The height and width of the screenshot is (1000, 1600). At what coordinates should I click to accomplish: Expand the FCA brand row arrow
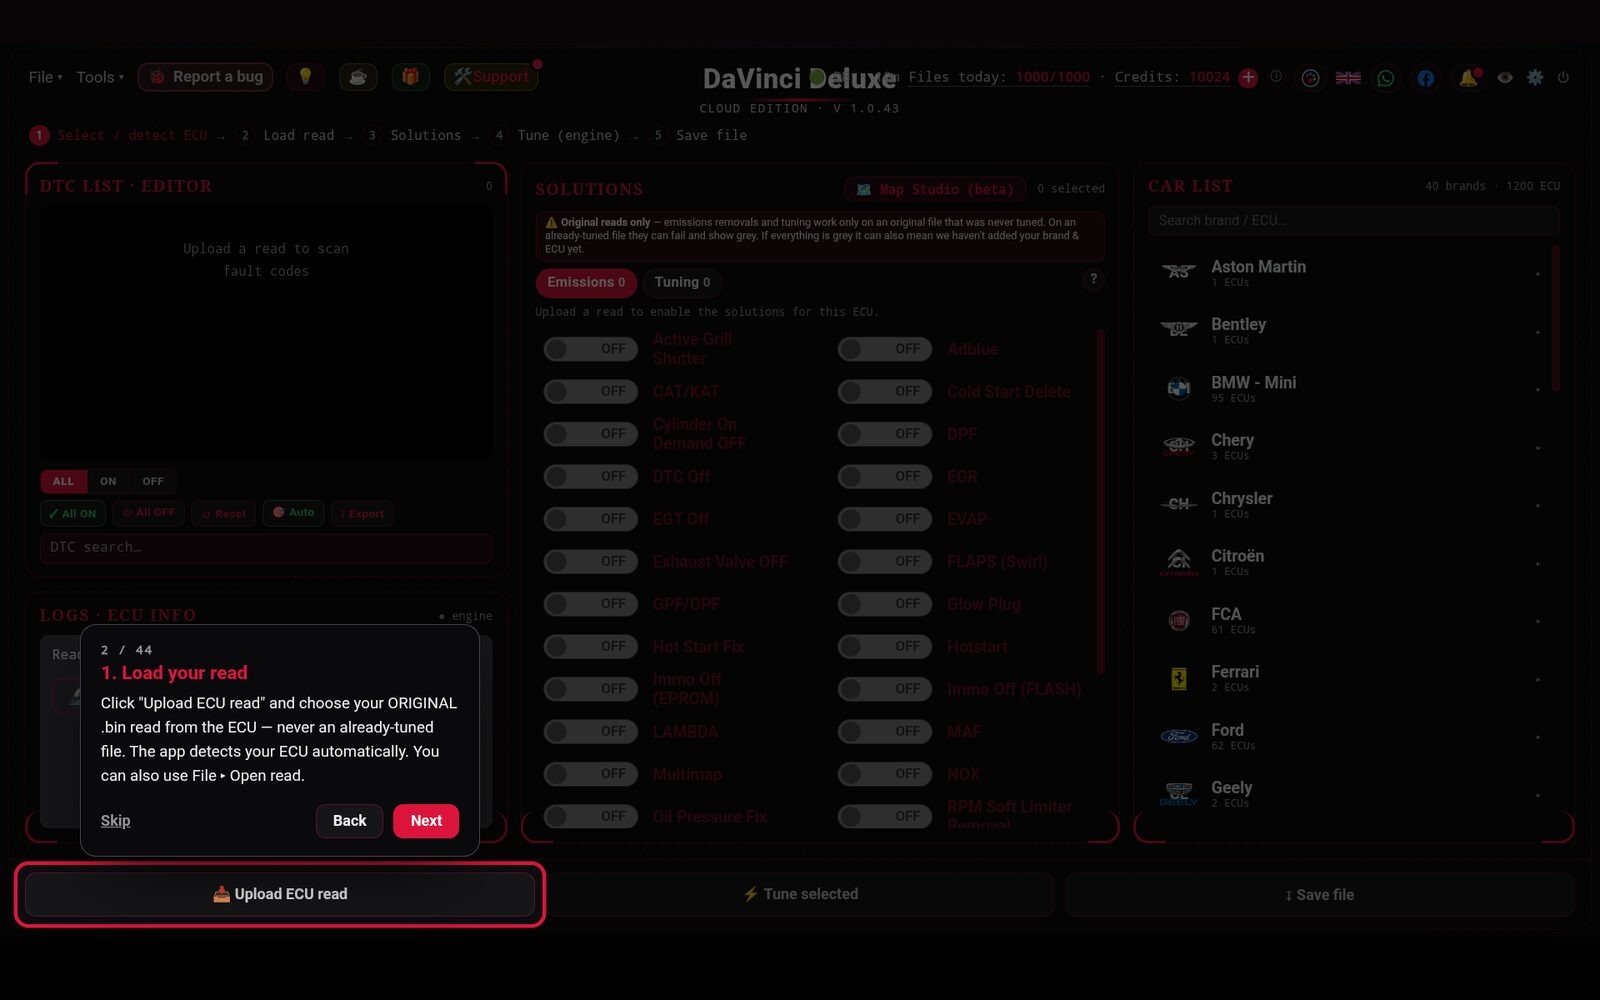point(1538,621)
